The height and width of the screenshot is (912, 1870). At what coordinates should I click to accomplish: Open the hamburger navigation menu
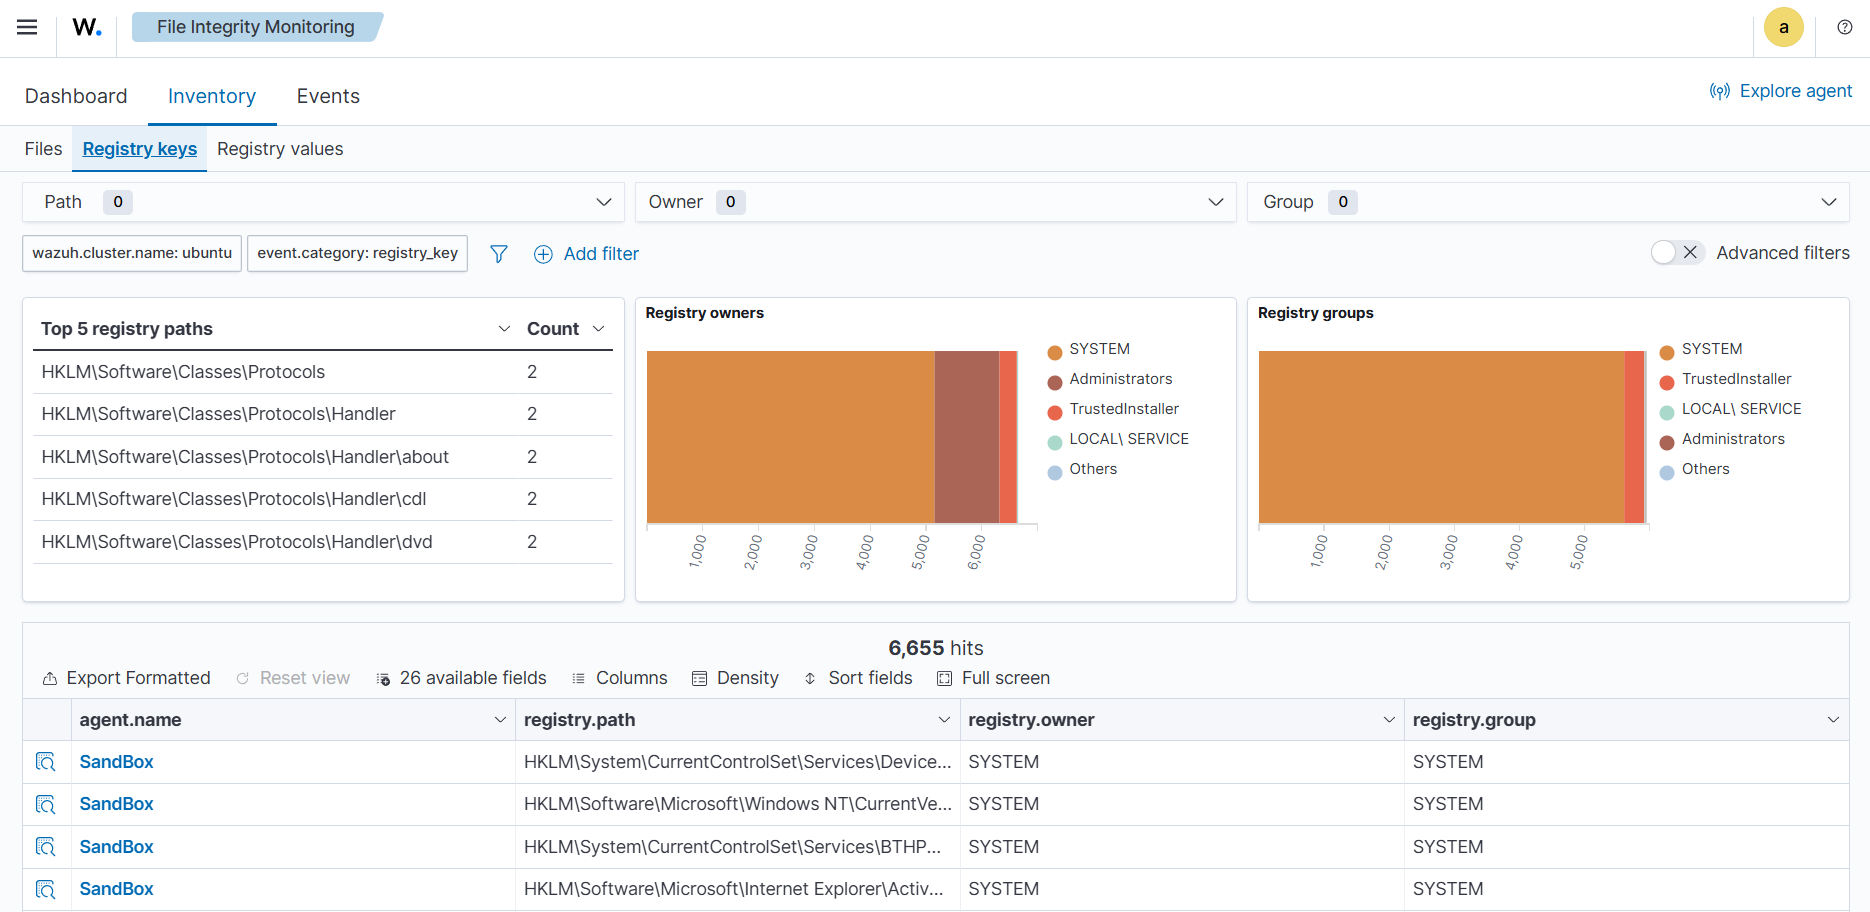tap(27, 27)
